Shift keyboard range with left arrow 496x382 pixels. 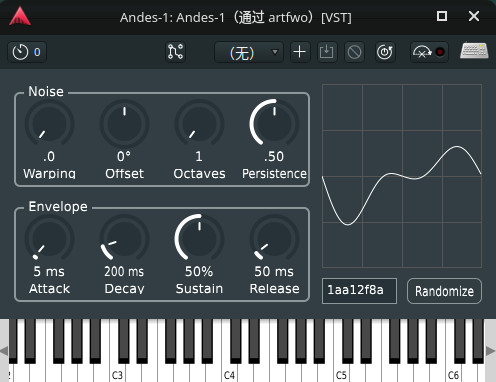4,351
